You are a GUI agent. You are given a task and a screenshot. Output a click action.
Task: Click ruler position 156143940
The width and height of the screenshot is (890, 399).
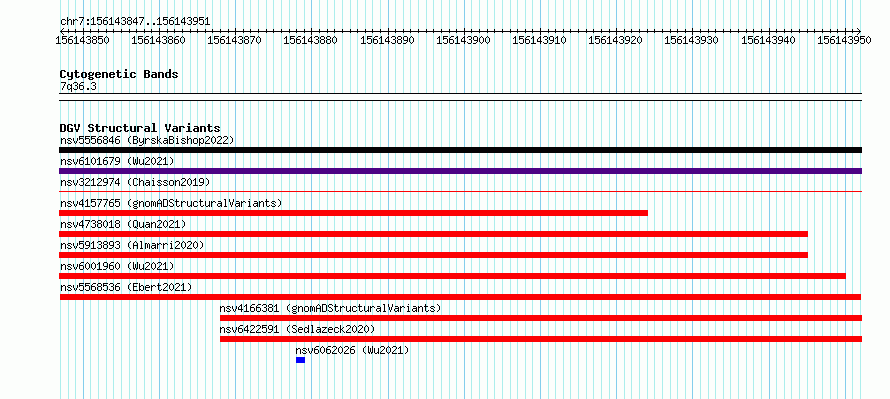click(769, 40)
